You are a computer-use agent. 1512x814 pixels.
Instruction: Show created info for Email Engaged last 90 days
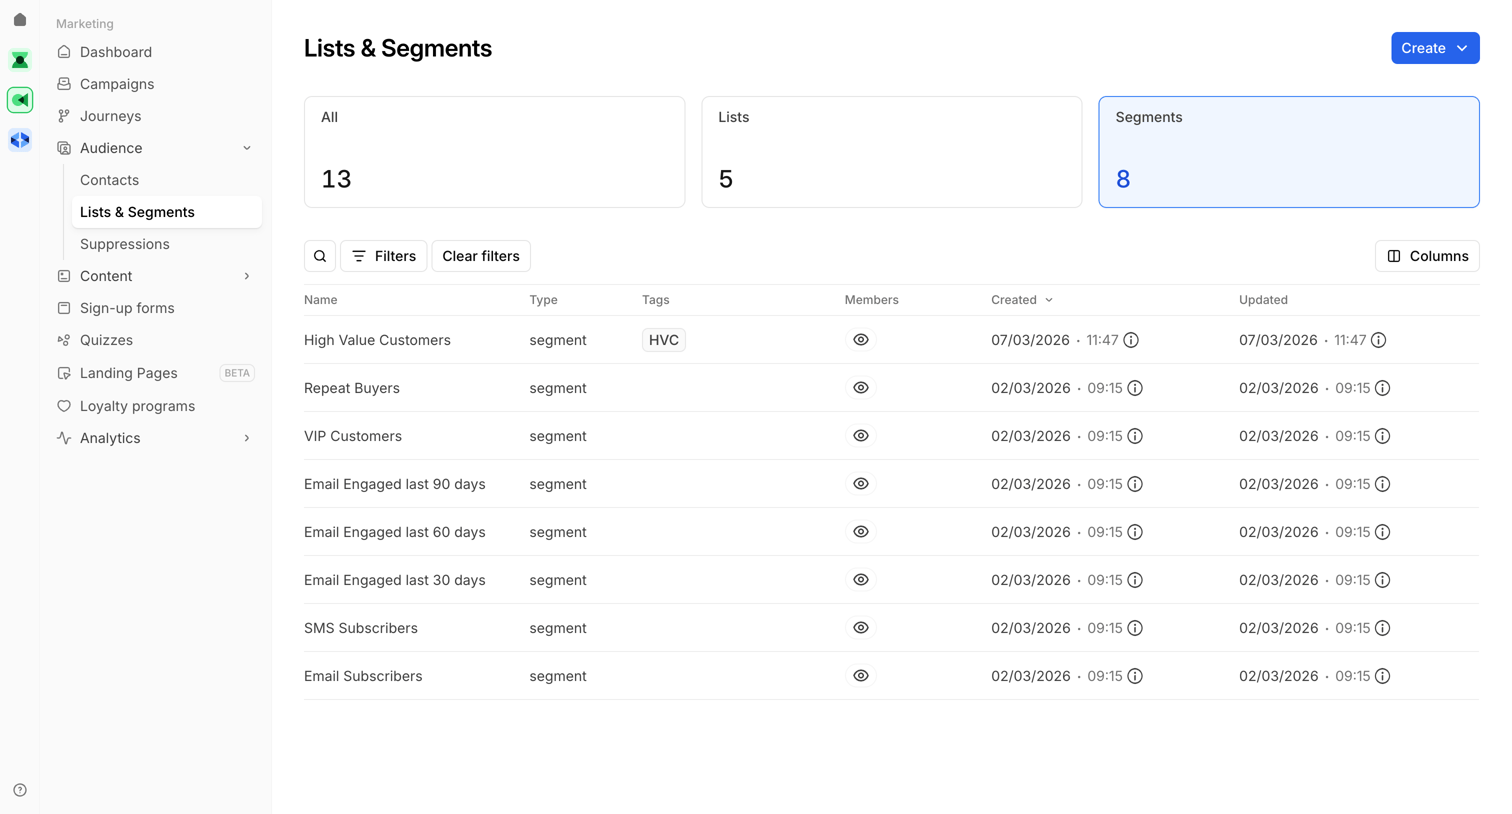[x=1135, y=484]
